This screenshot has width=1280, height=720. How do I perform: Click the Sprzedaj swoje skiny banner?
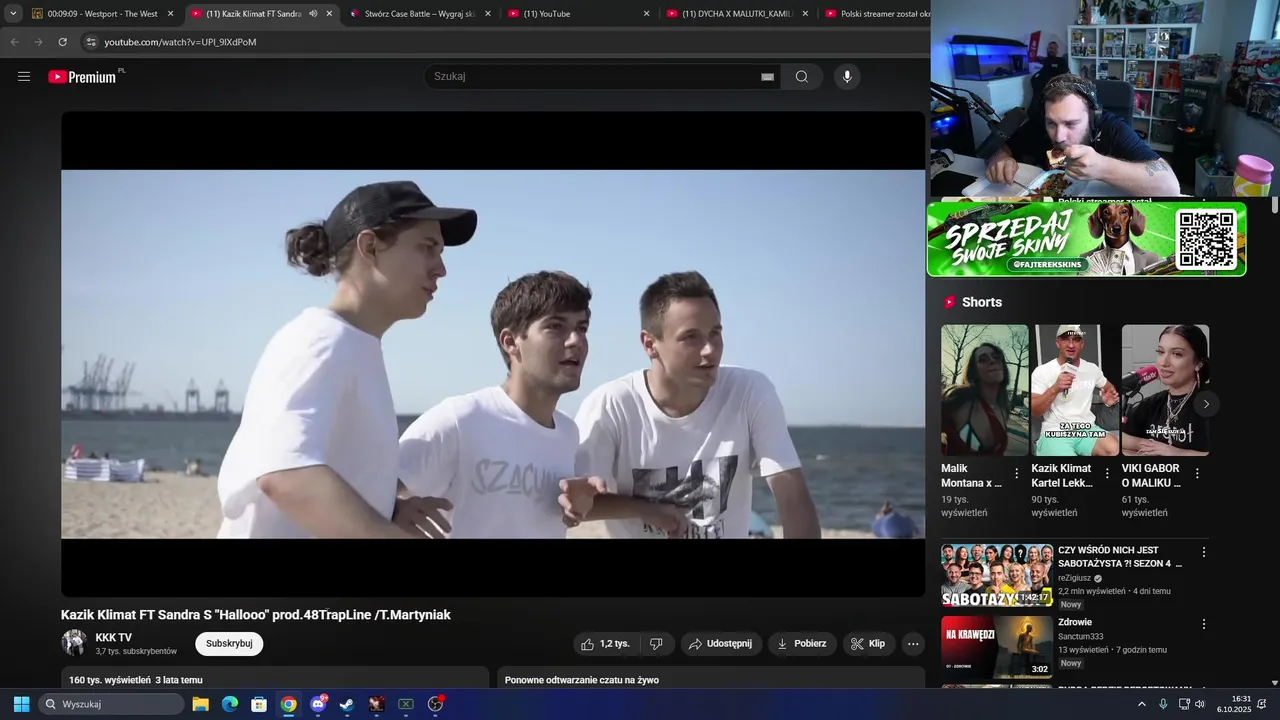[x=1086, y=239]
